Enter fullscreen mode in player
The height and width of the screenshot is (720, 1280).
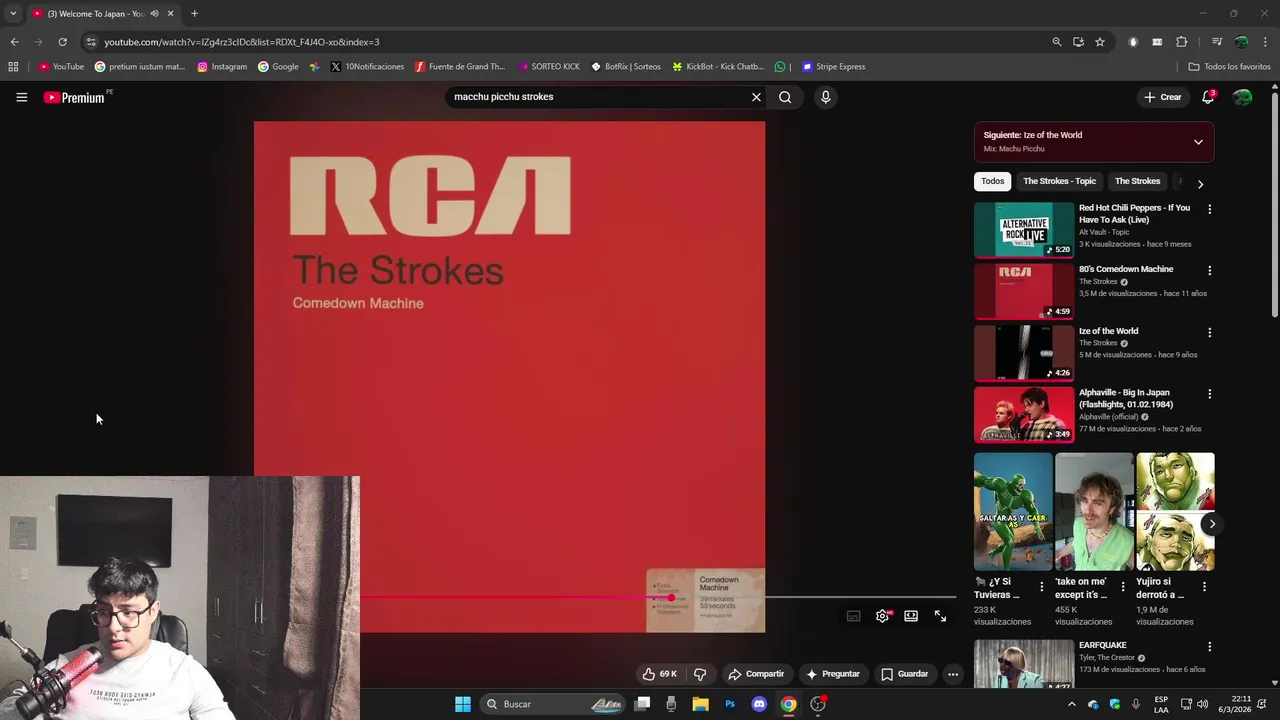[x=940, y=616]
